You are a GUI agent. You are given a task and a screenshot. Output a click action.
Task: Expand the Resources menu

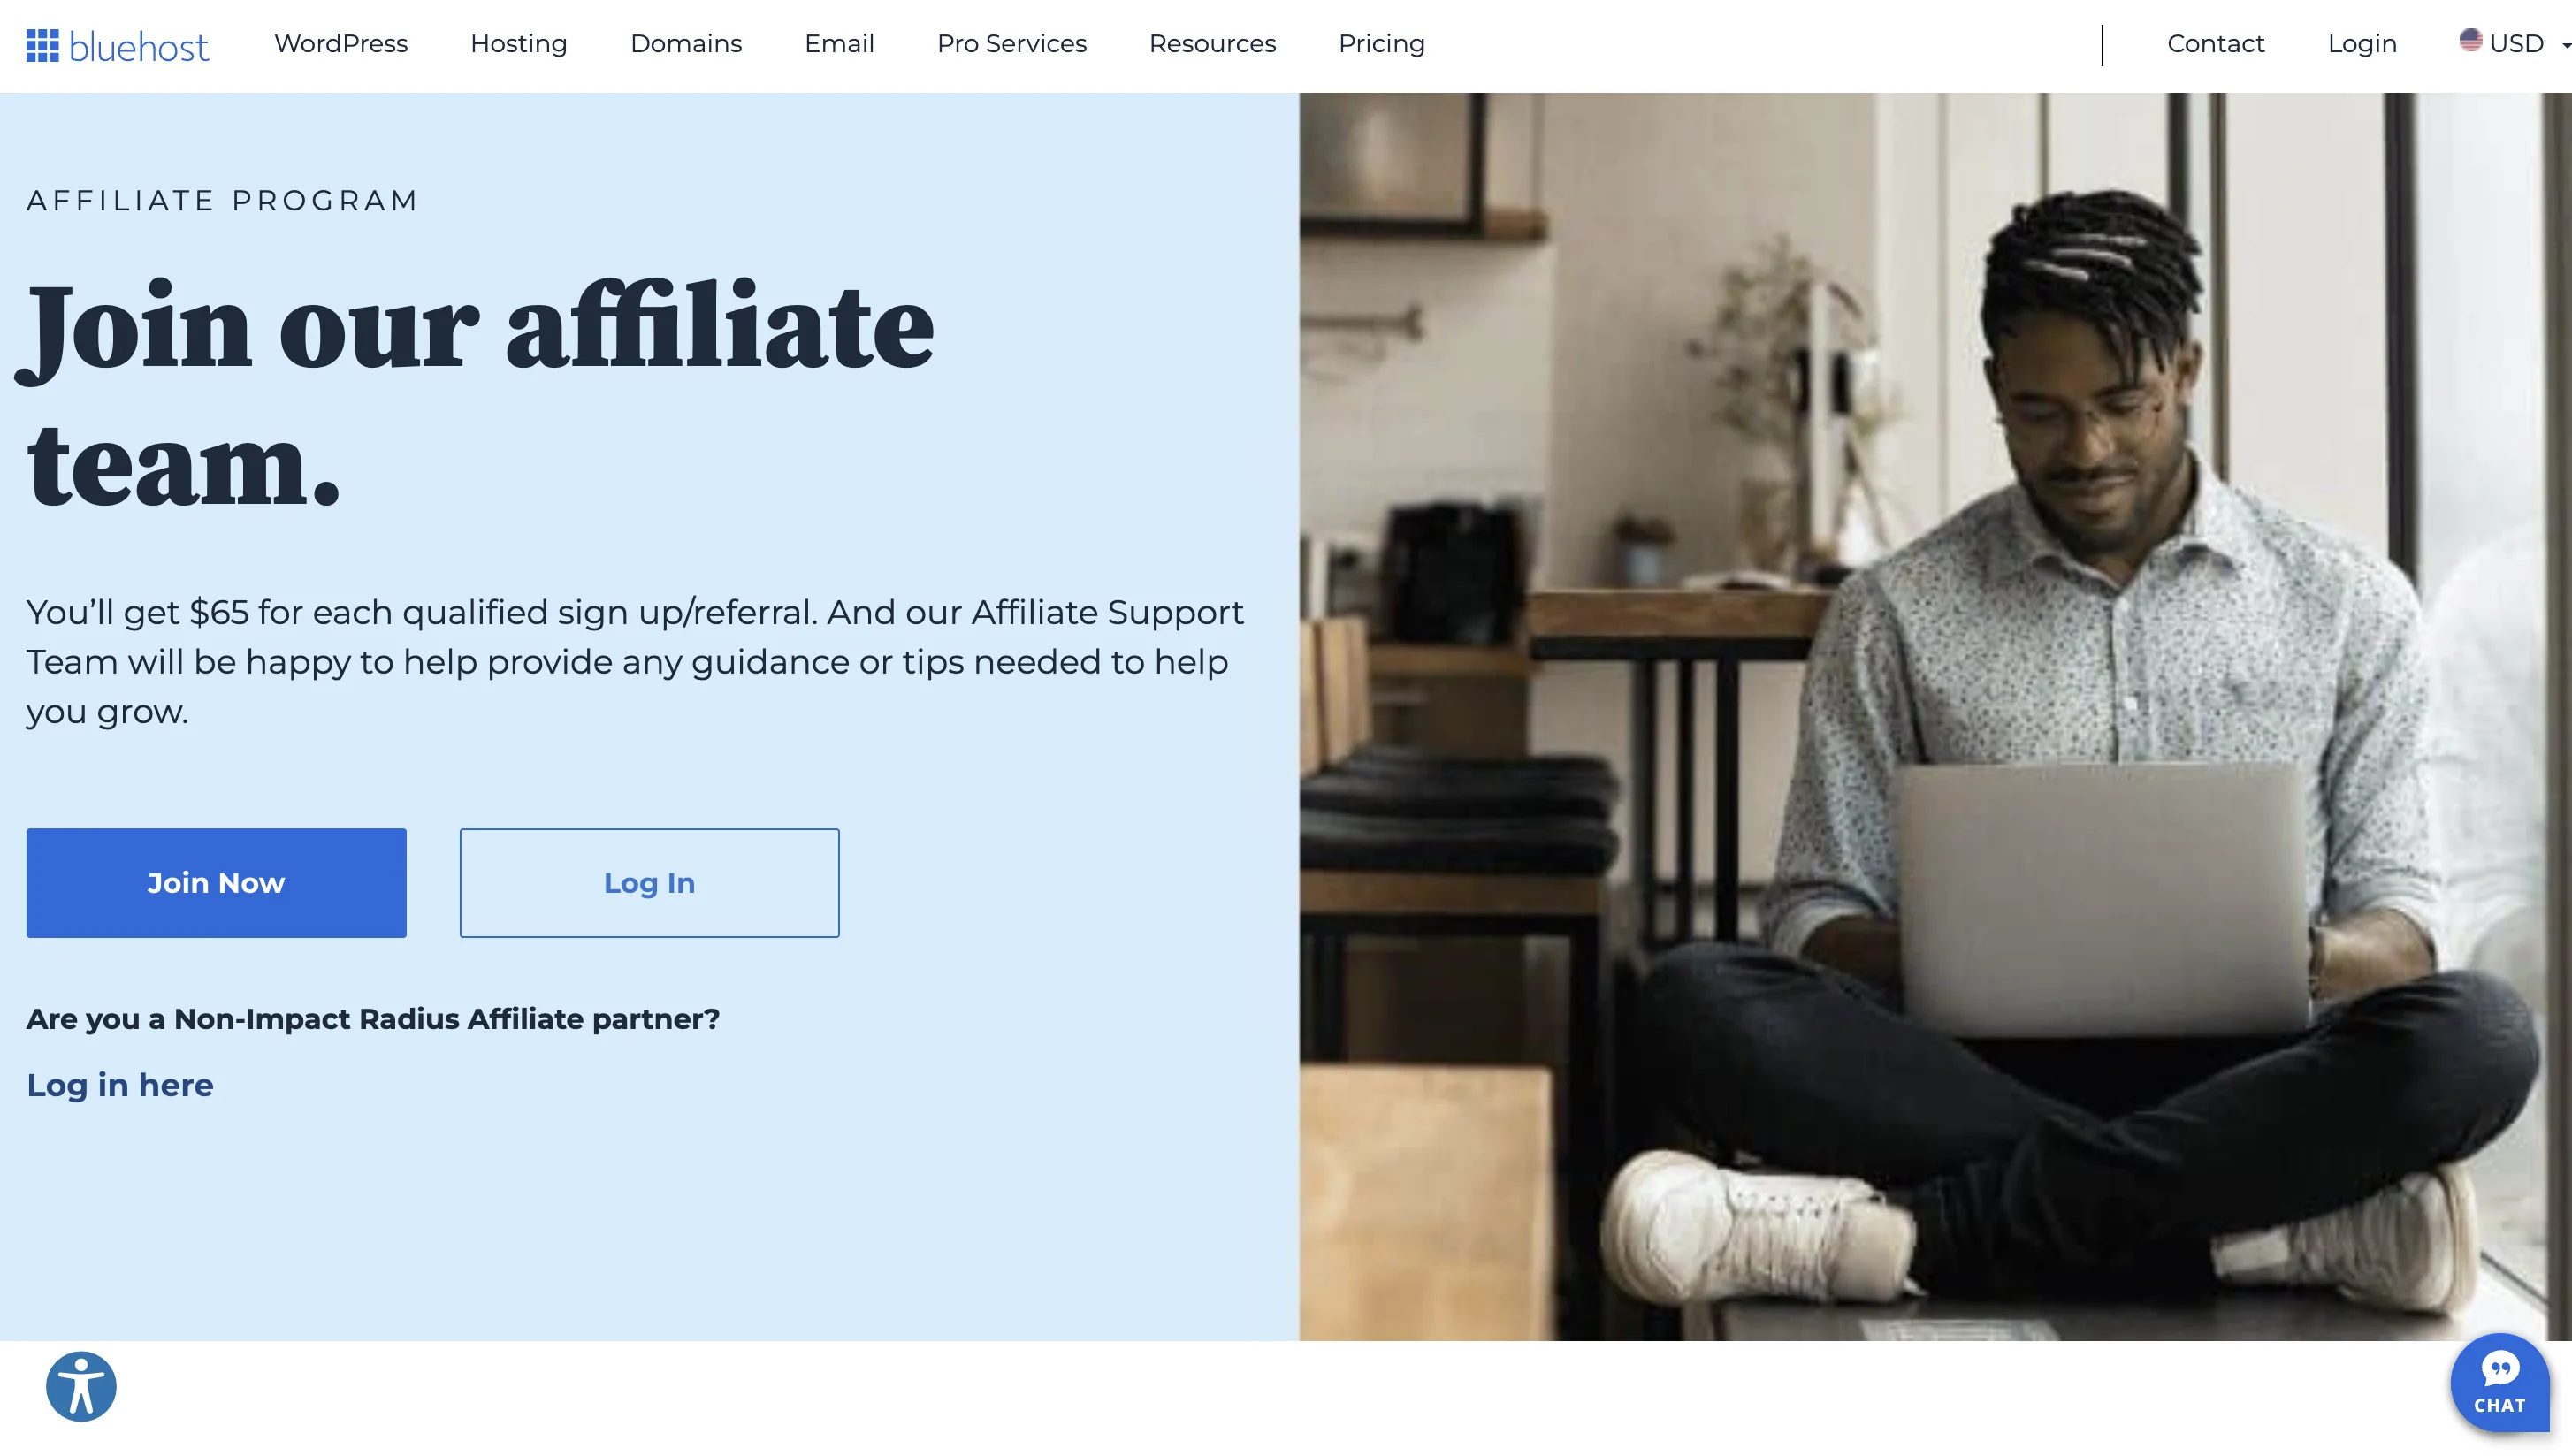tap(1212, 44)
